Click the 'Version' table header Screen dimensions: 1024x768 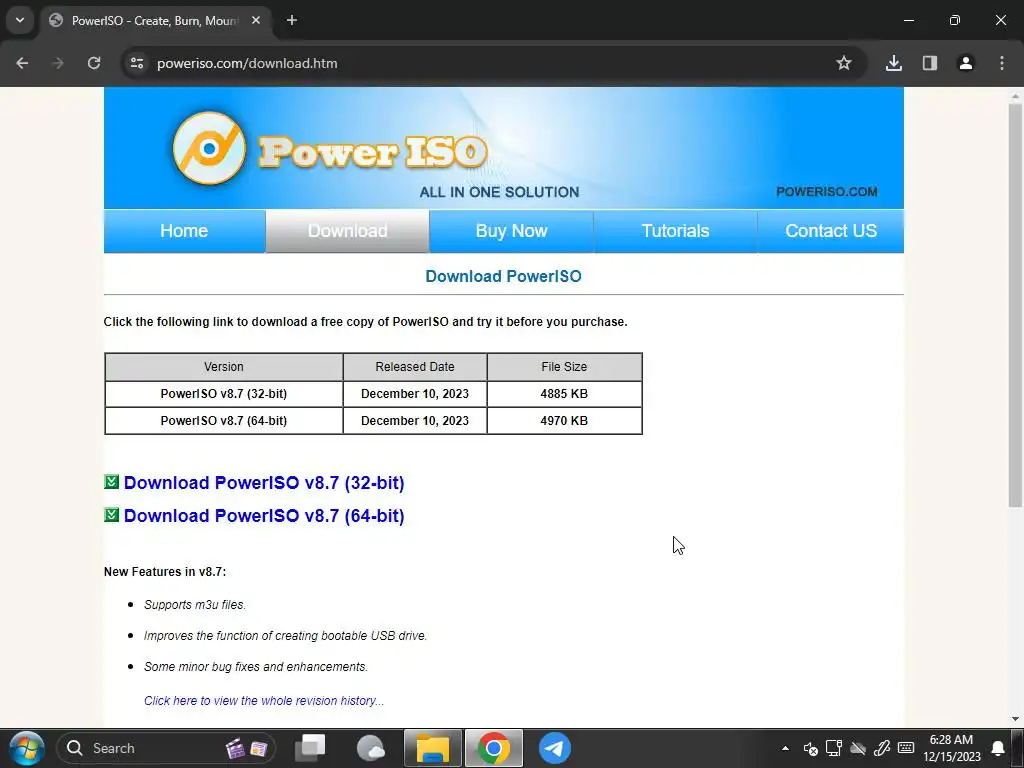[x=224, y=367]
